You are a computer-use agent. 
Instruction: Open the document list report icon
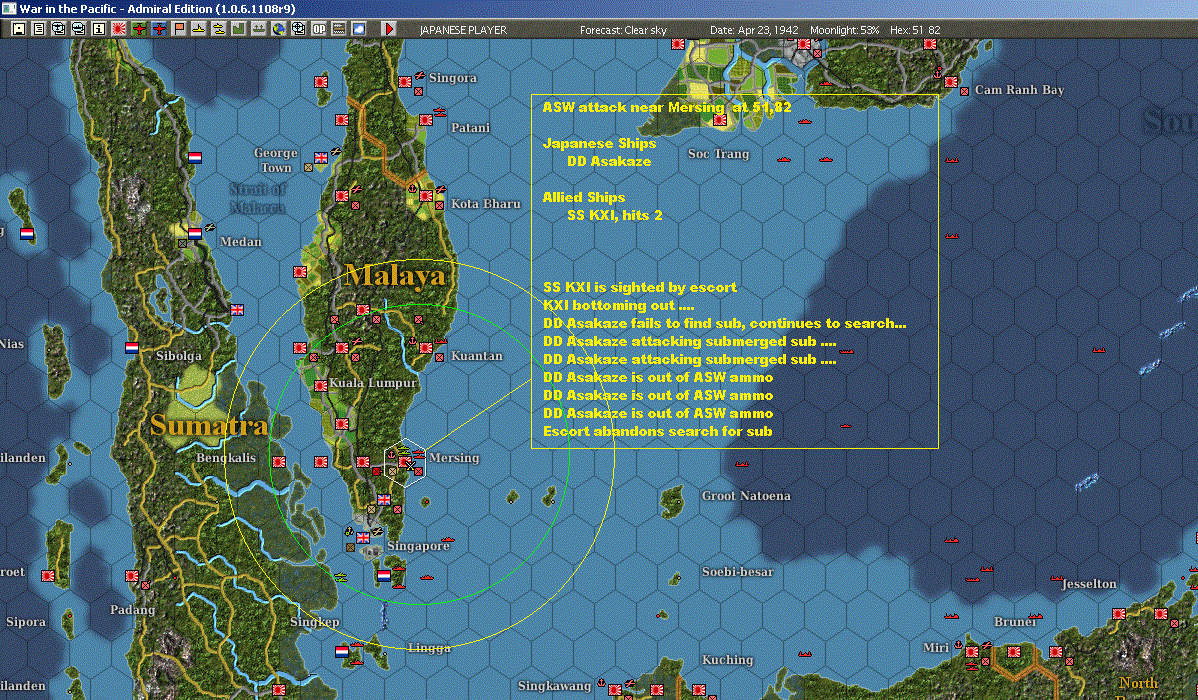click(39, 29)
